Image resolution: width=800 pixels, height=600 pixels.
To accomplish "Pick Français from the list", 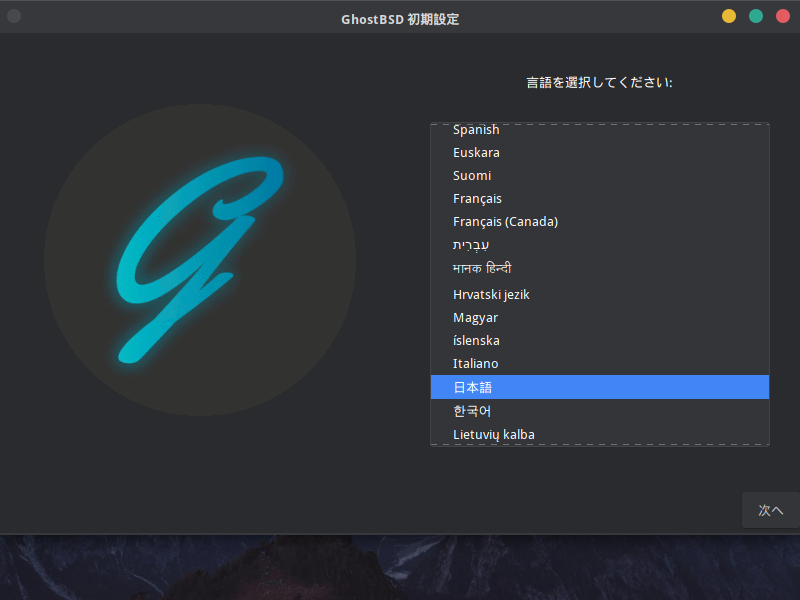I will pos(599,198).
